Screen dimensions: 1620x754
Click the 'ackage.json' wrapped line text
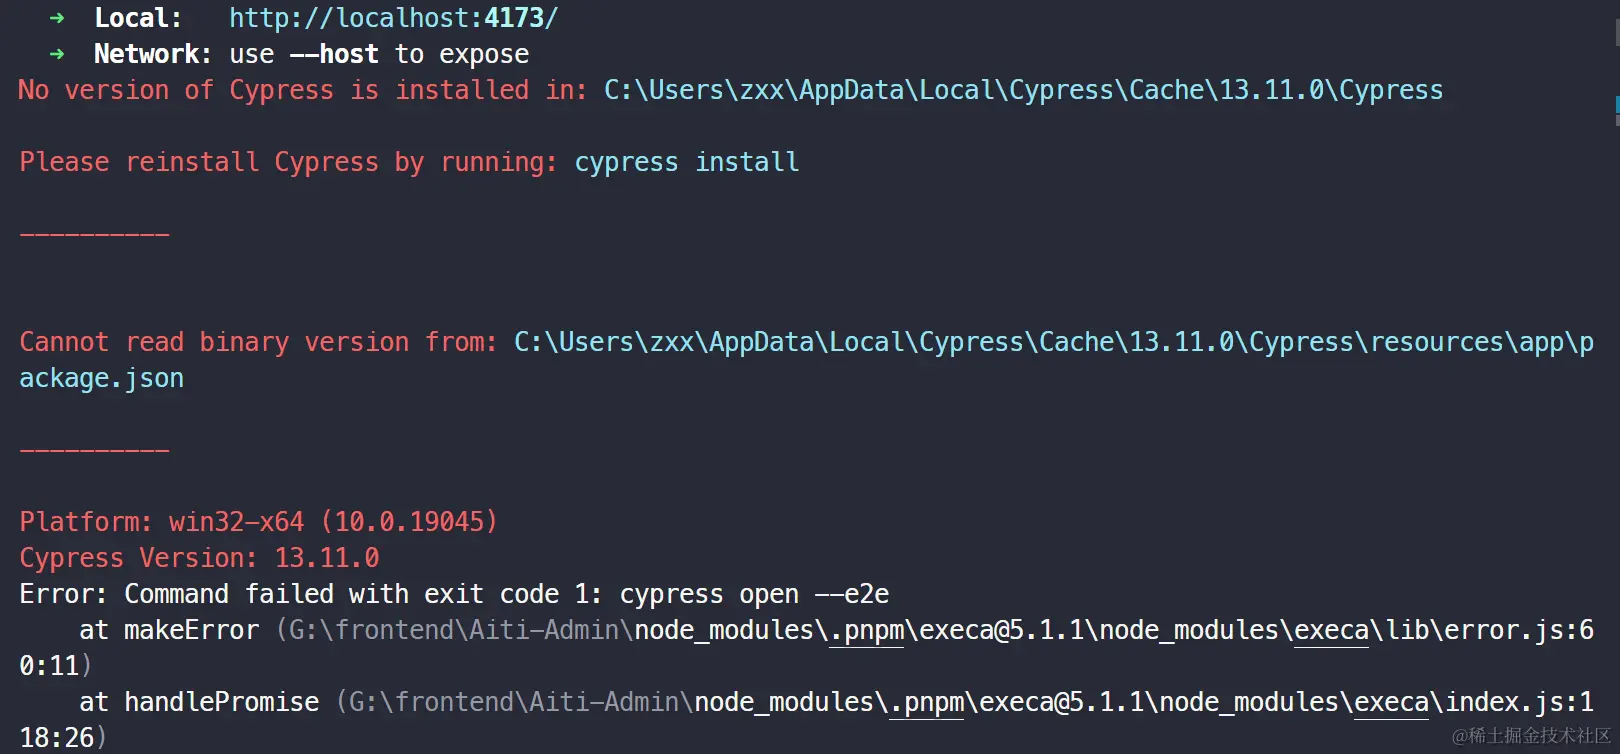[101, 378]
